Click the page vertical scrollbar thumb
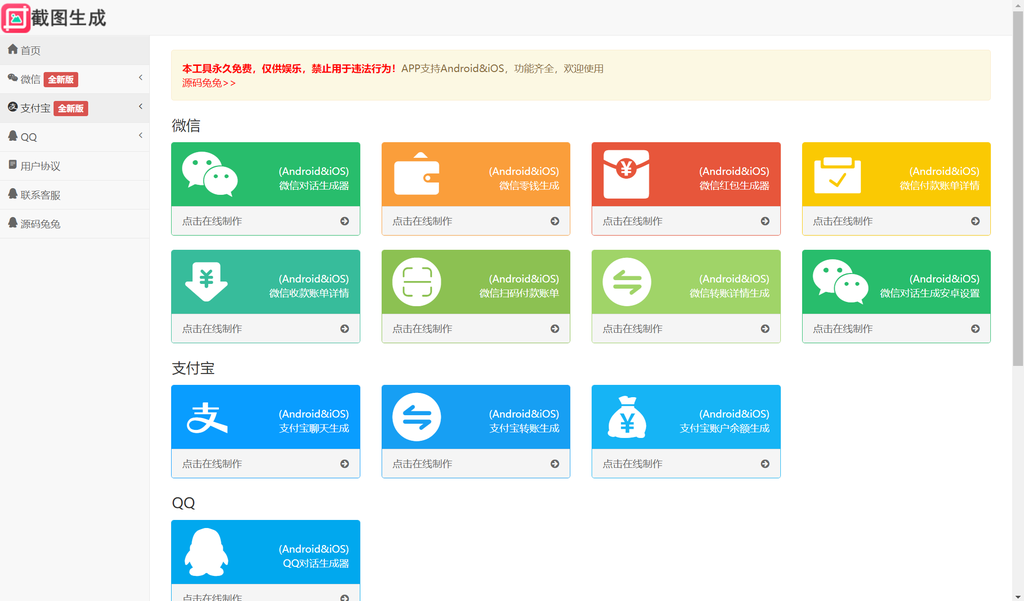This screenshot has height=601, width=1024. [x=1017, y=186]
